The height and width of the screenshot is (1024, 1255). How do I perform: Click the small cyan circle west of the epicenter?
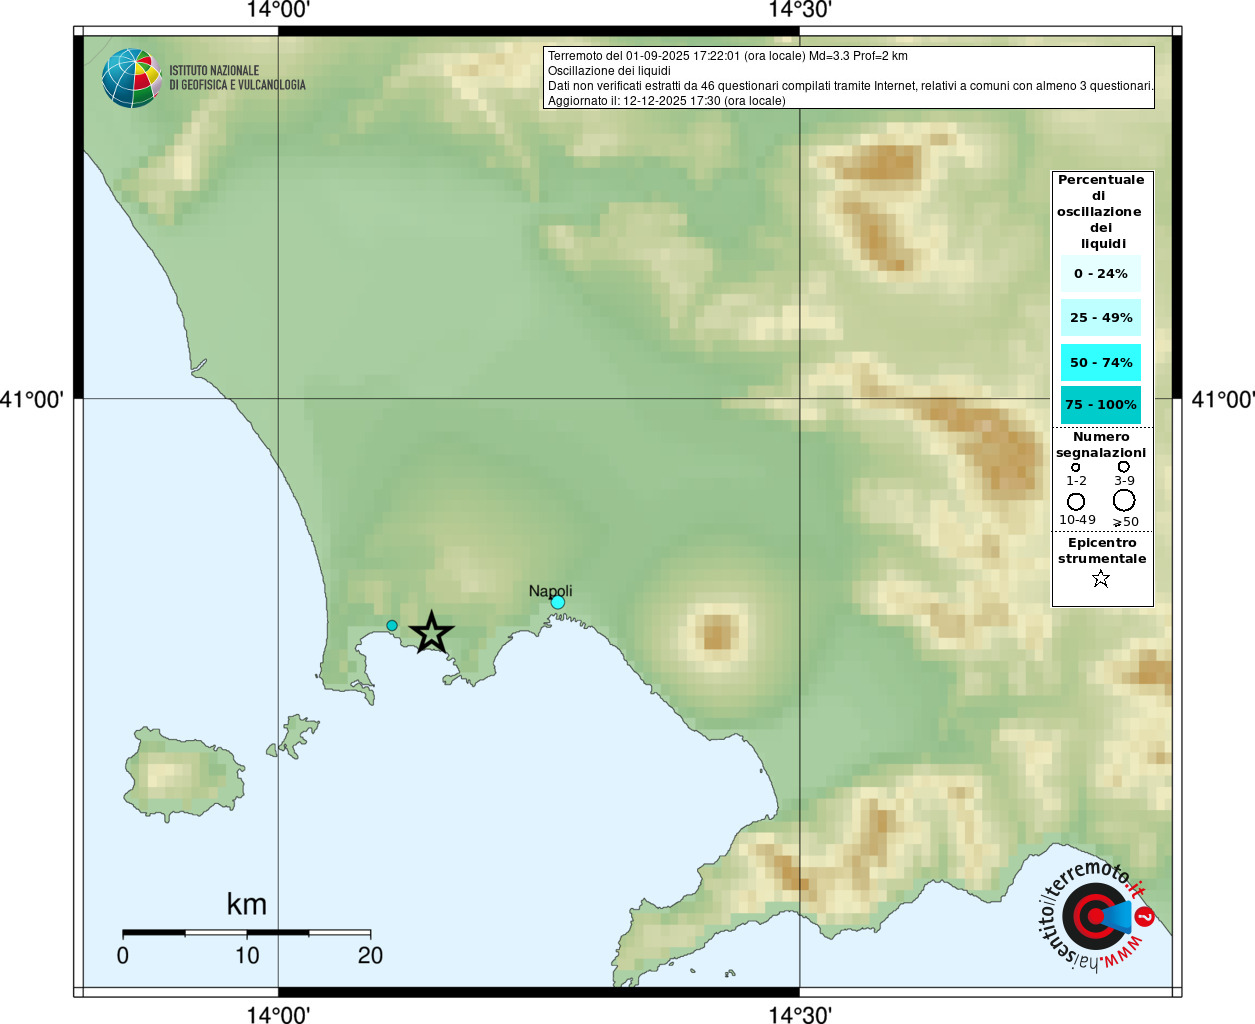point(392,625)
